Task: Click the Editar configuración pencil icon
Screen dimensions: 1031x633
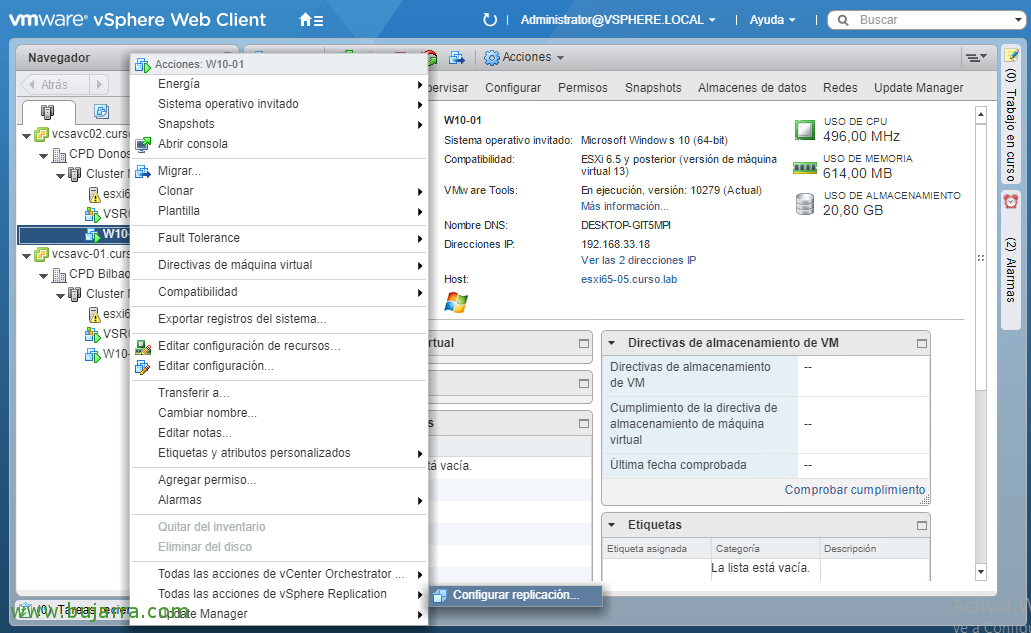Action: pos(143,367)
